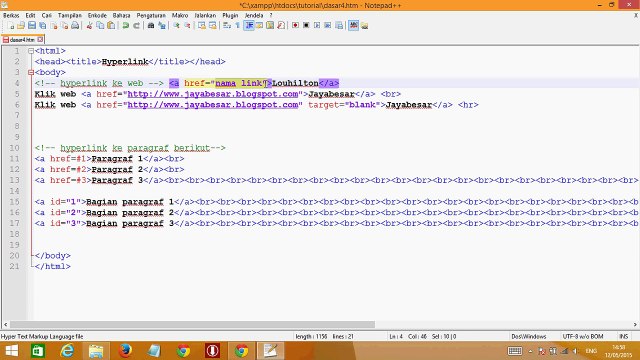
Task: Click the Document Map toolbar icon
Action: [270, 25]
